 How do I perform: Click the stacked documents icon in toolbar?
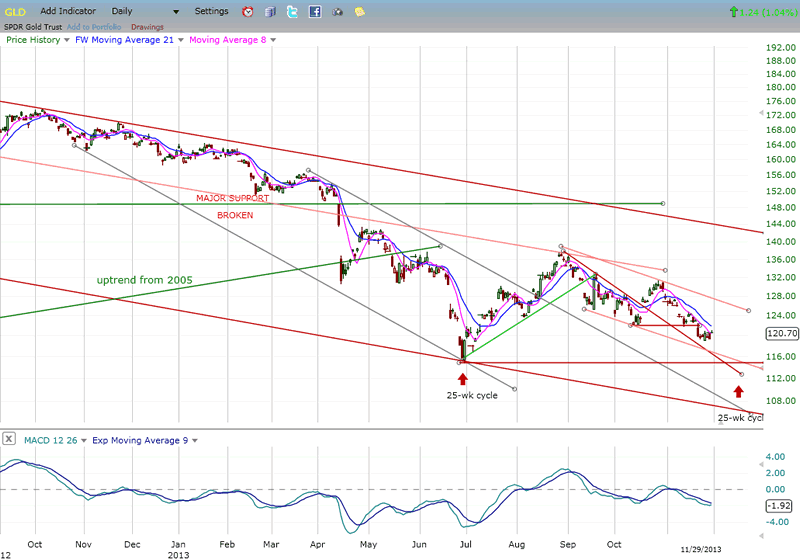[270, 12]
